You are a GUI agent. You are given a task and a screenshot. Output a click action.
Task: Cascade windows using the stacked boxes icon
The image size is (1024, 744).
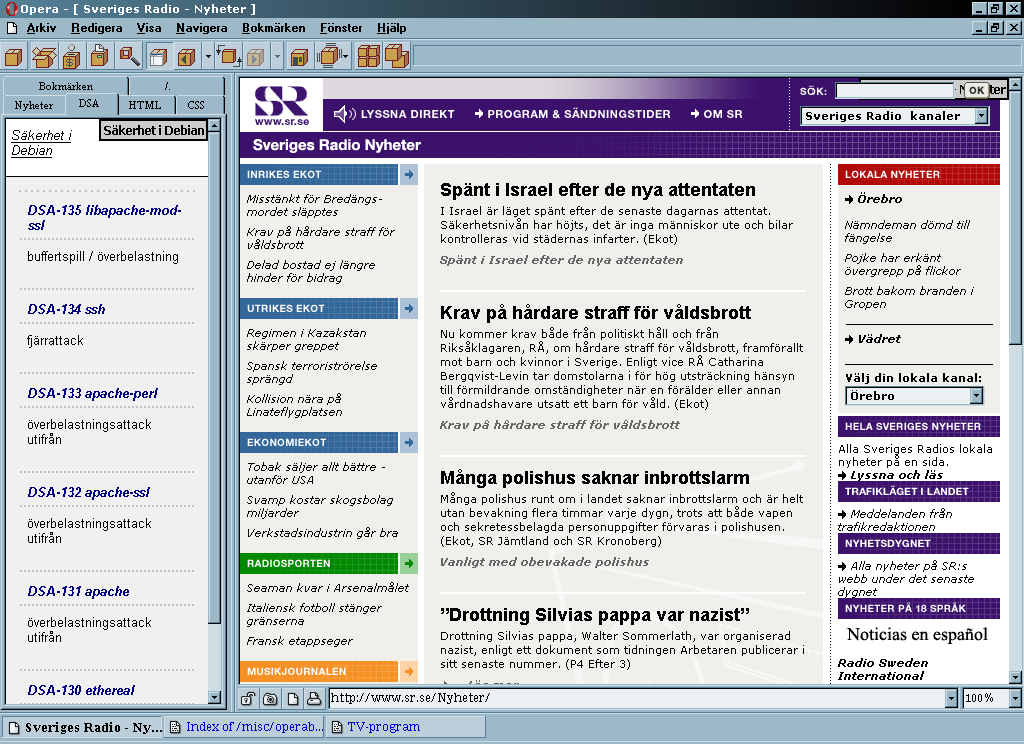click(397, 56)
